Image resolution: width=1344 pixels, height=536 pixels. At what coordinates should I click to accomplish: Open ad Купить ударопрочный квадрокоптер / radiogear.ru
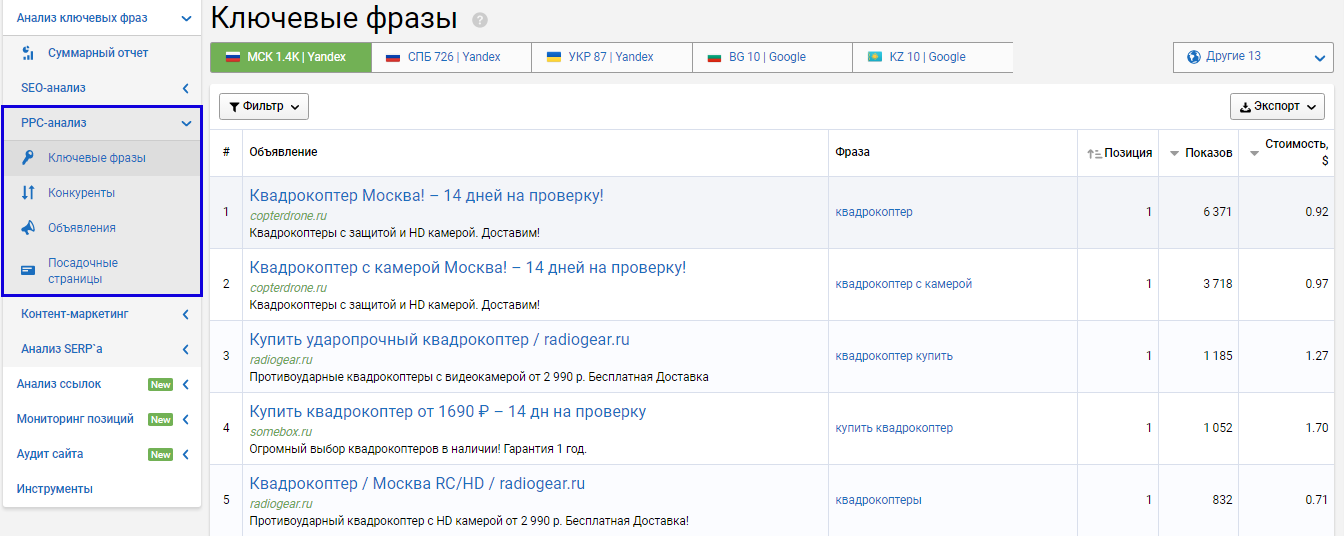439,340
